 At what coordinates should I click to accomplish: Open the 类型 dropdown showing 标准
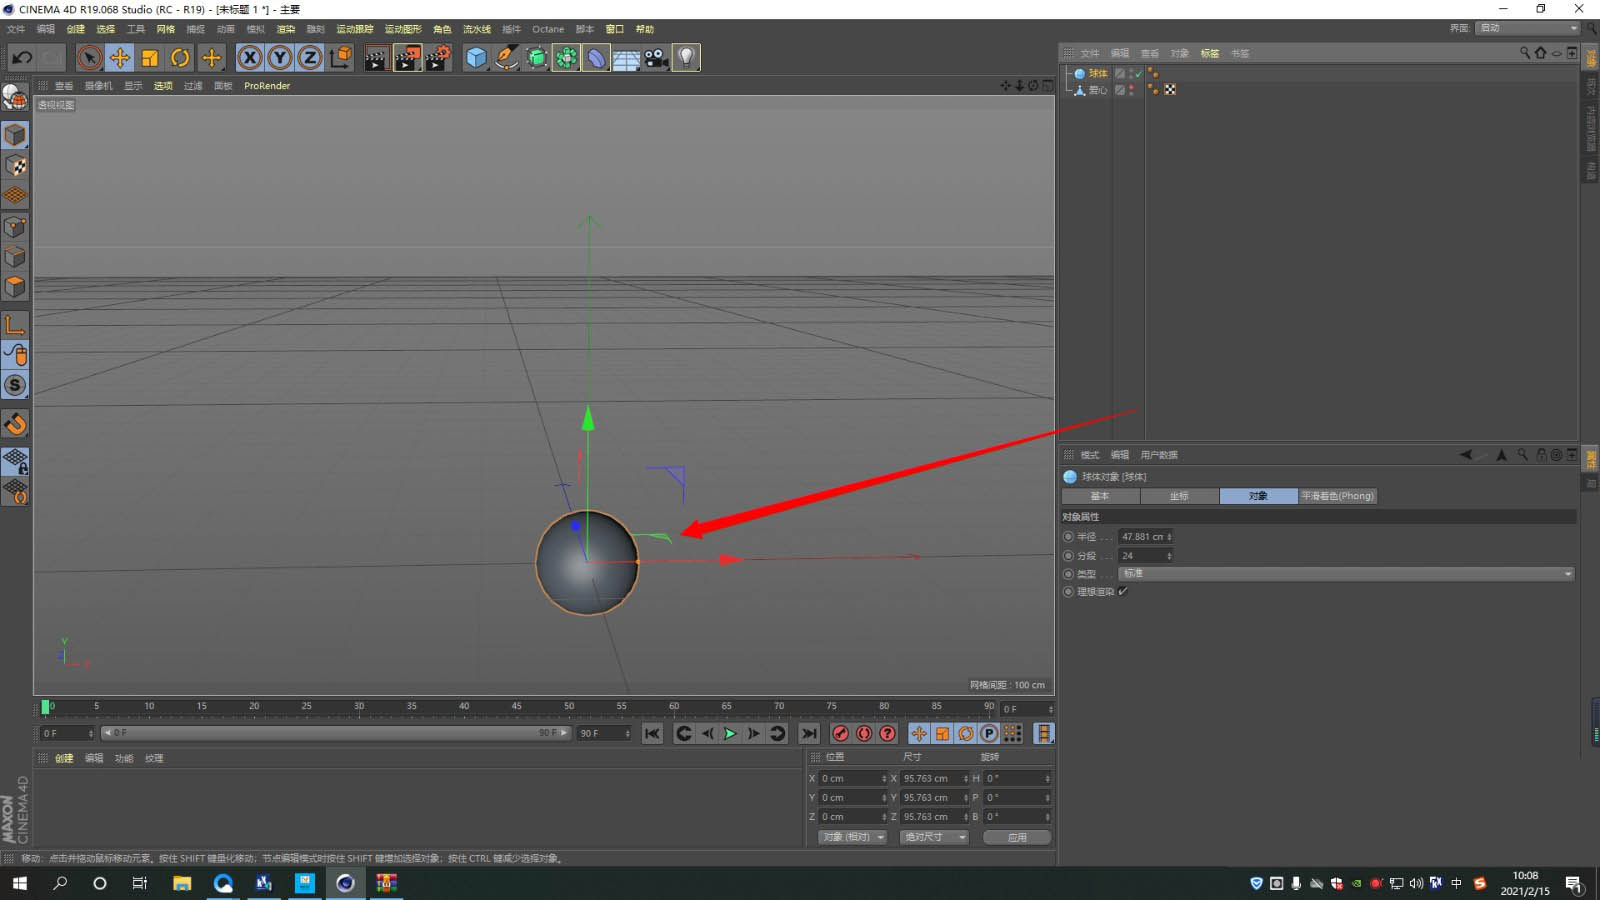[1345, 574]
